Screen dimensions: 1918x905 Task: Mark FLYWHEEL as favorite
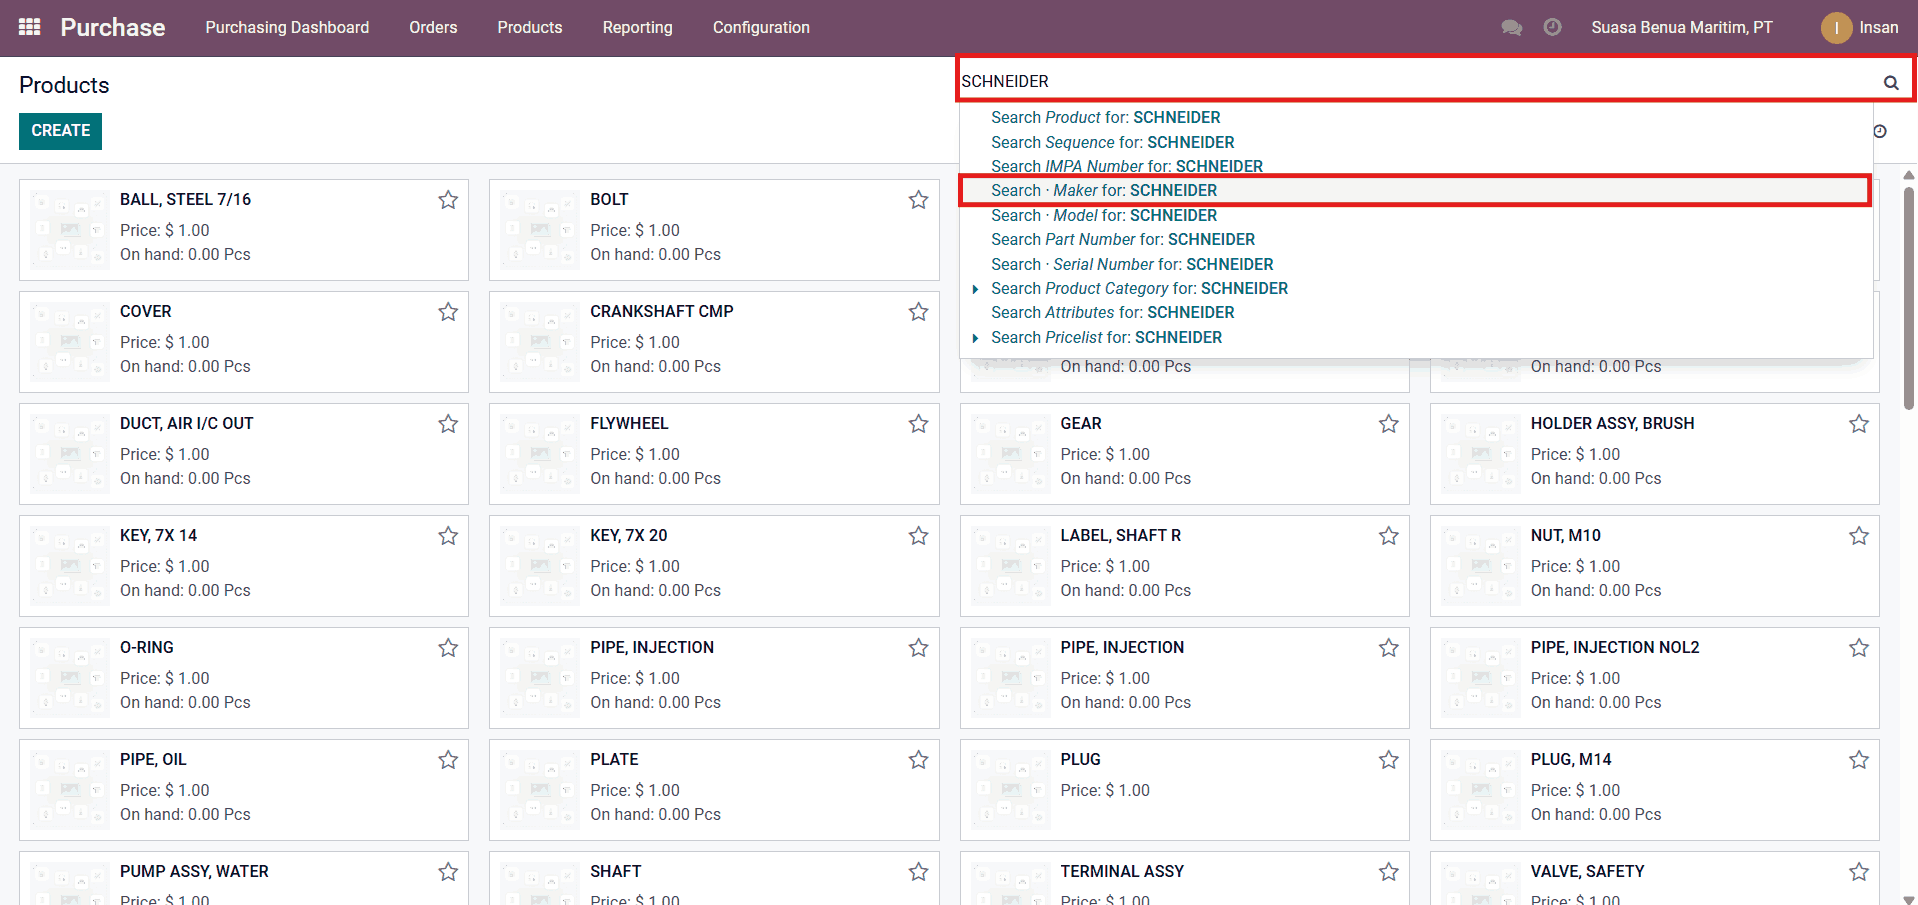(918, 424)
